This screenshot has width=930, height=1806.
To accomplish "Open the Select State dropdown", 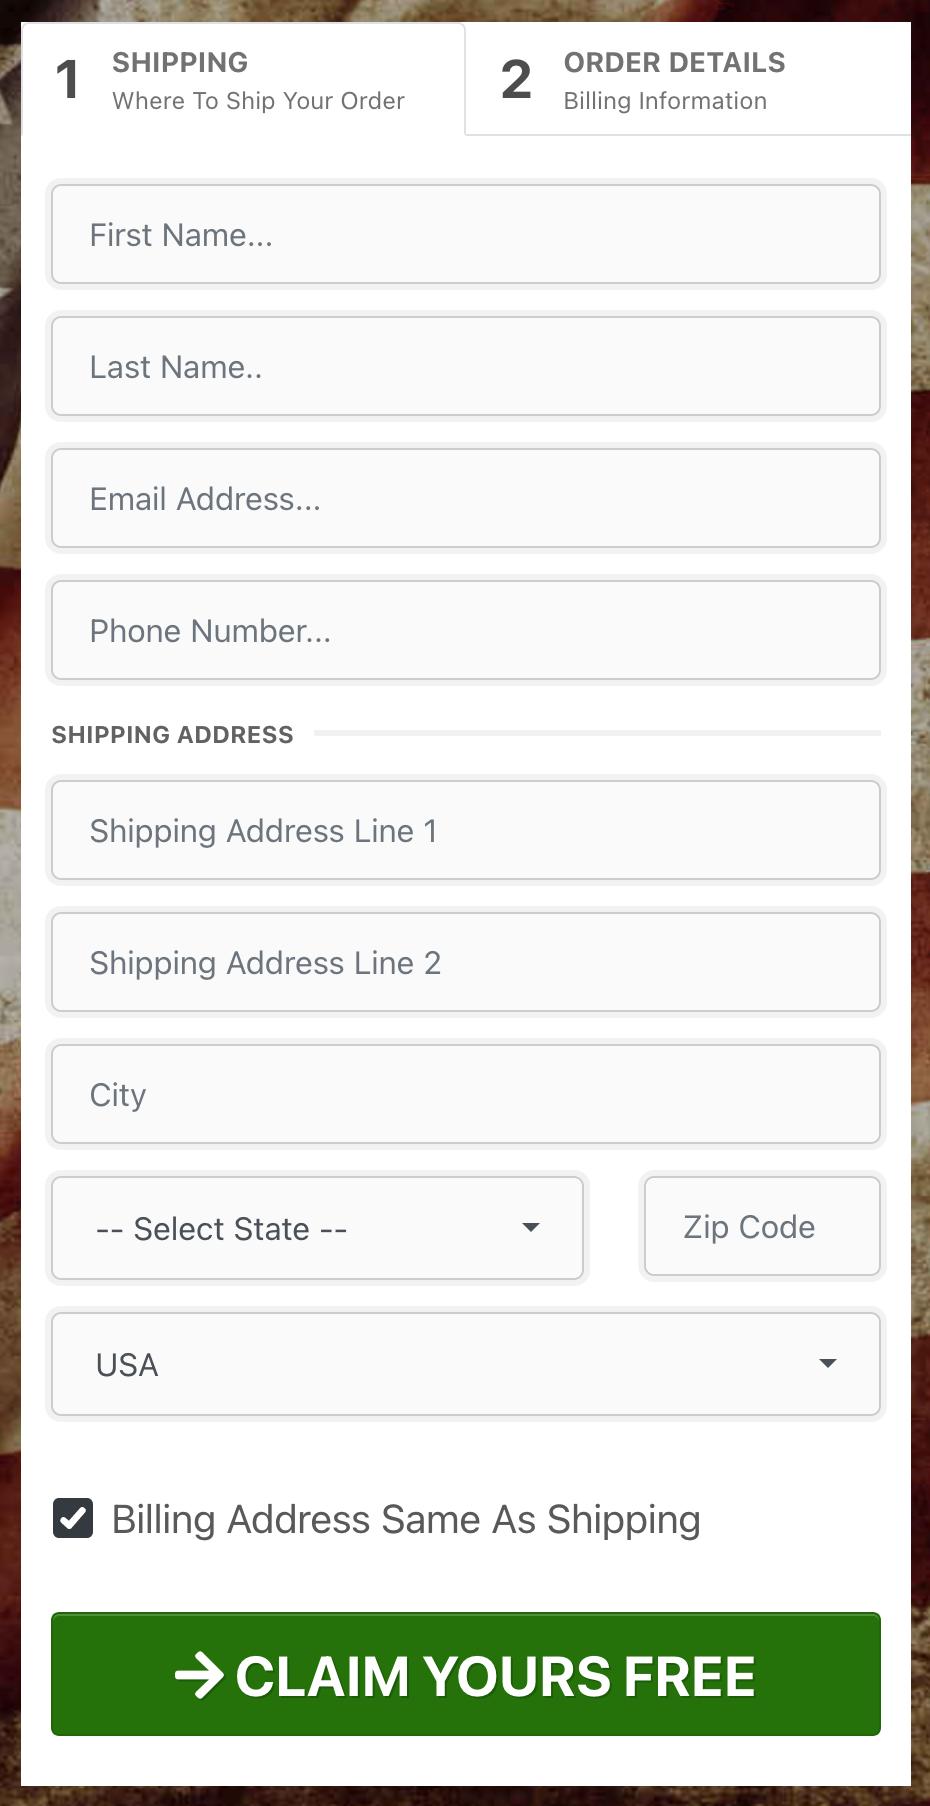I will [x=317, y=1228].
